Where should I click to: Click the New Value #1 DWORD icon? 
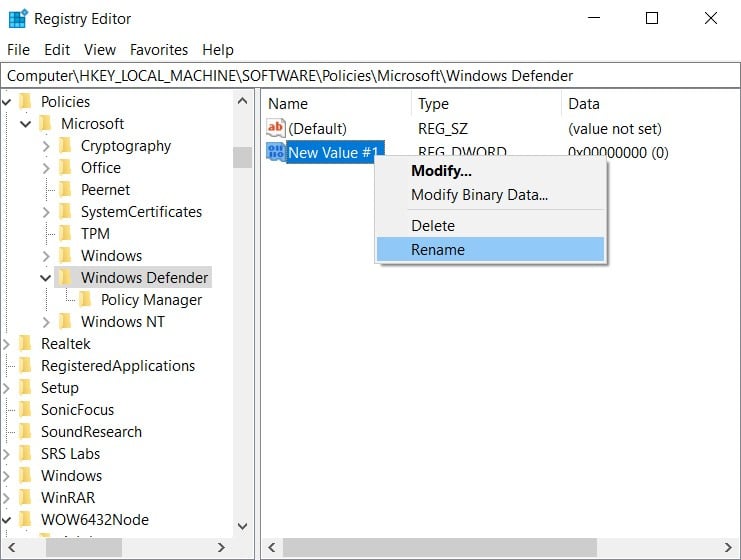(x=276, y=152)
